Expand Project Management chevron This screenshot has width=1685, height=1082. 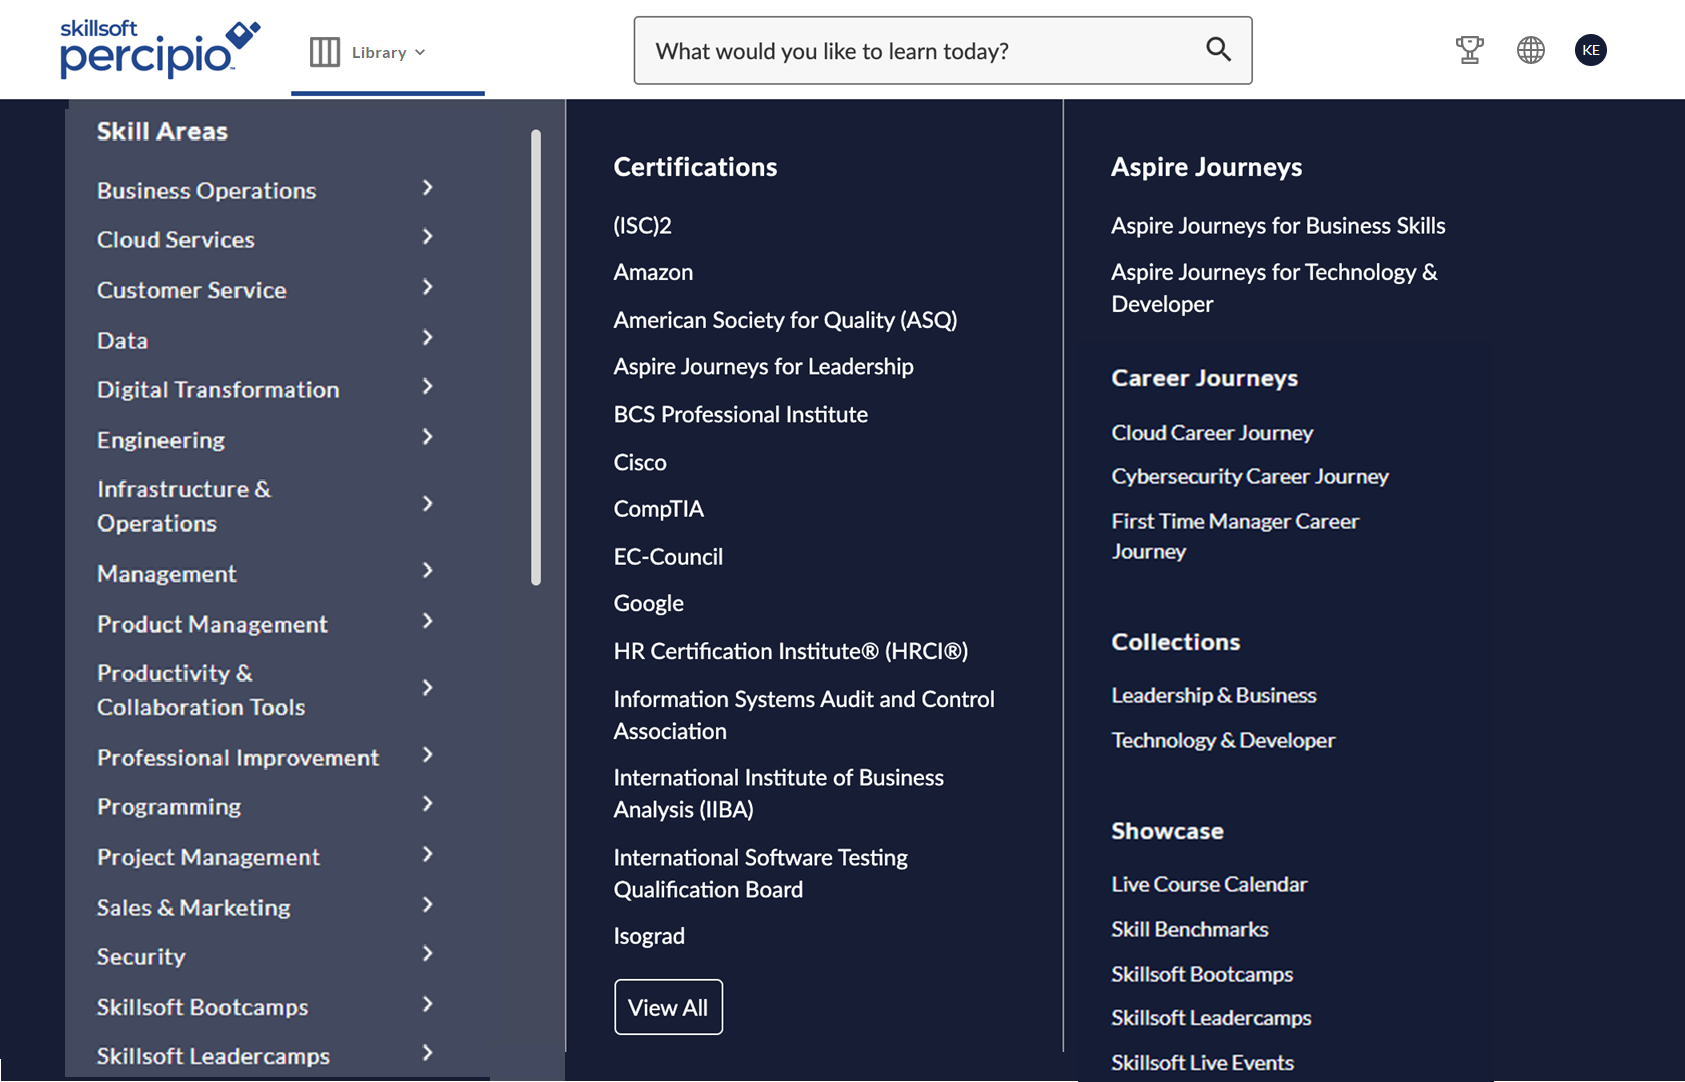click(x=428, y=854)
